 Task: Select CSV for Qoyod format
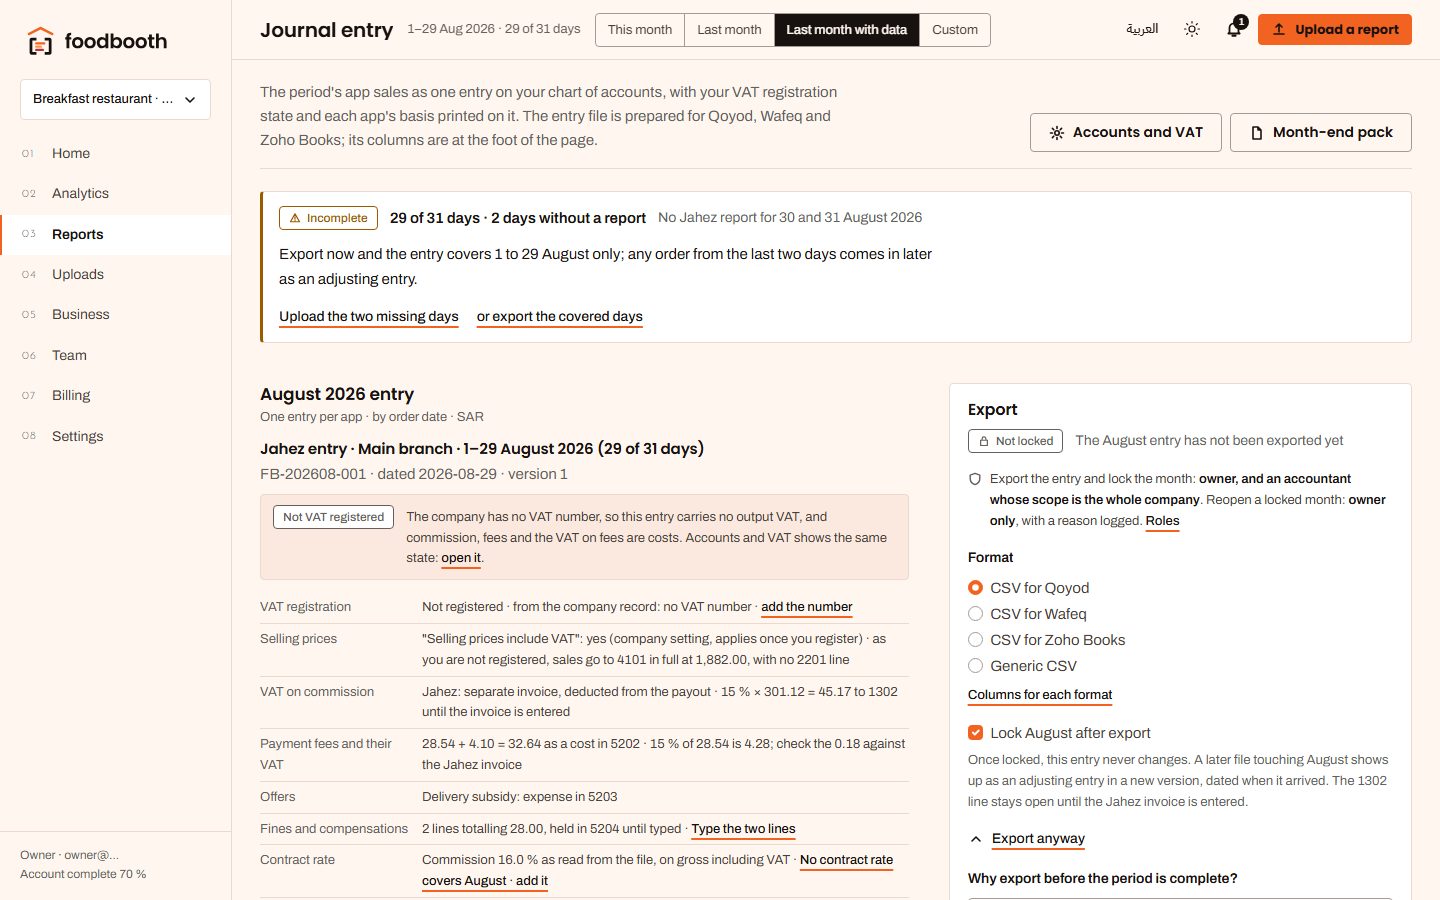(x=1029, y=588)
